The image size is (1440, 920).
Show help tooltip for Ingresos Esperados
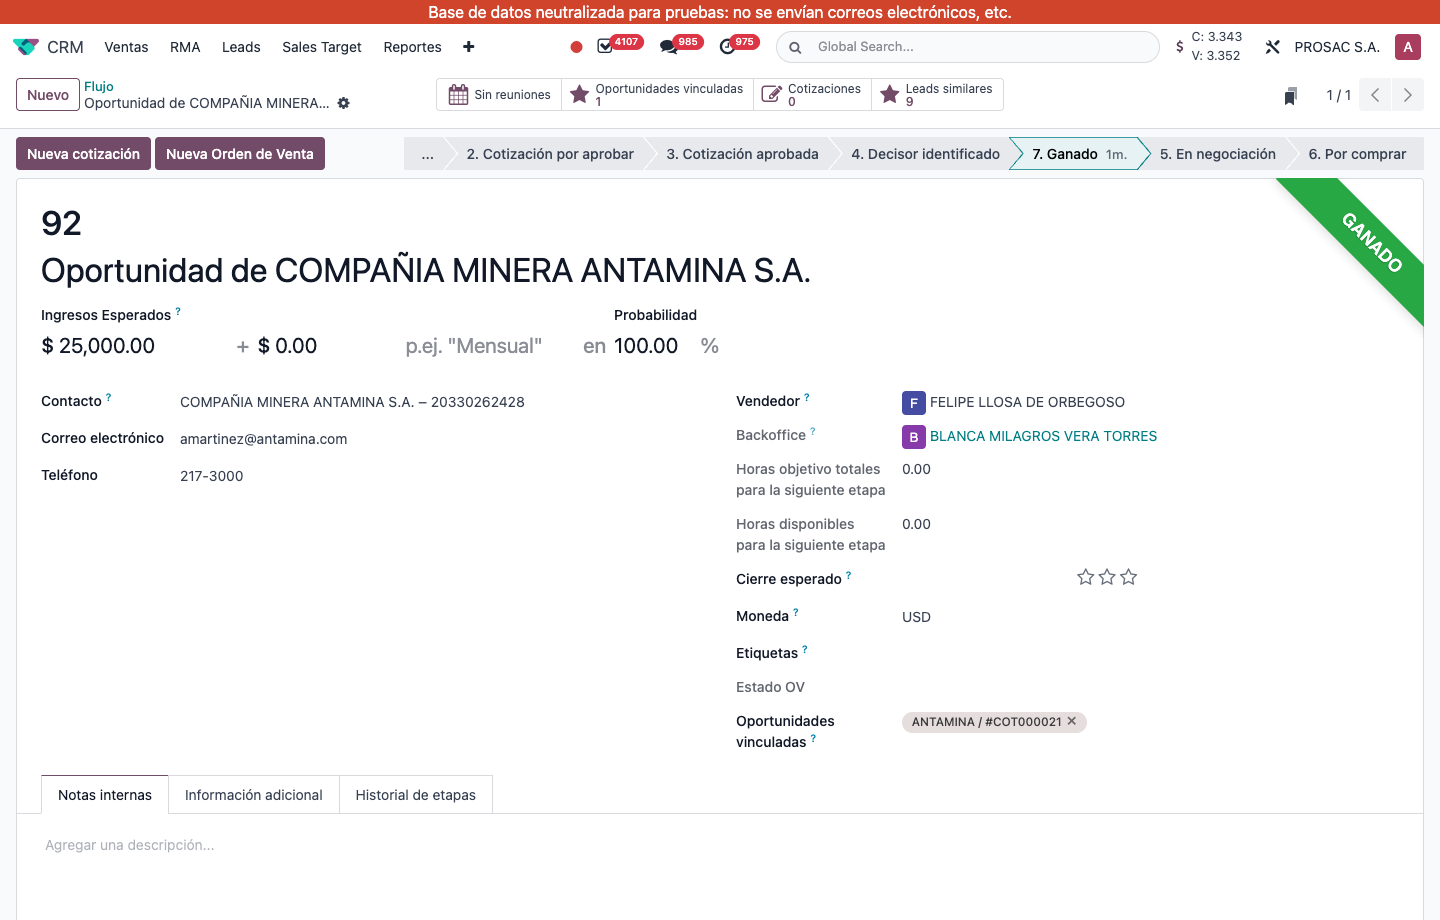178,311
